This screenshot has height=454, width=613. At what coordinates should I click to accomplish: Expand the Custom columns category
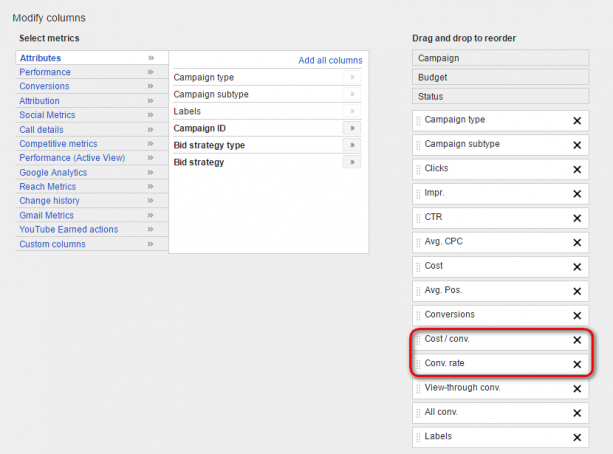pyautogui.click(x=52, y=244)
